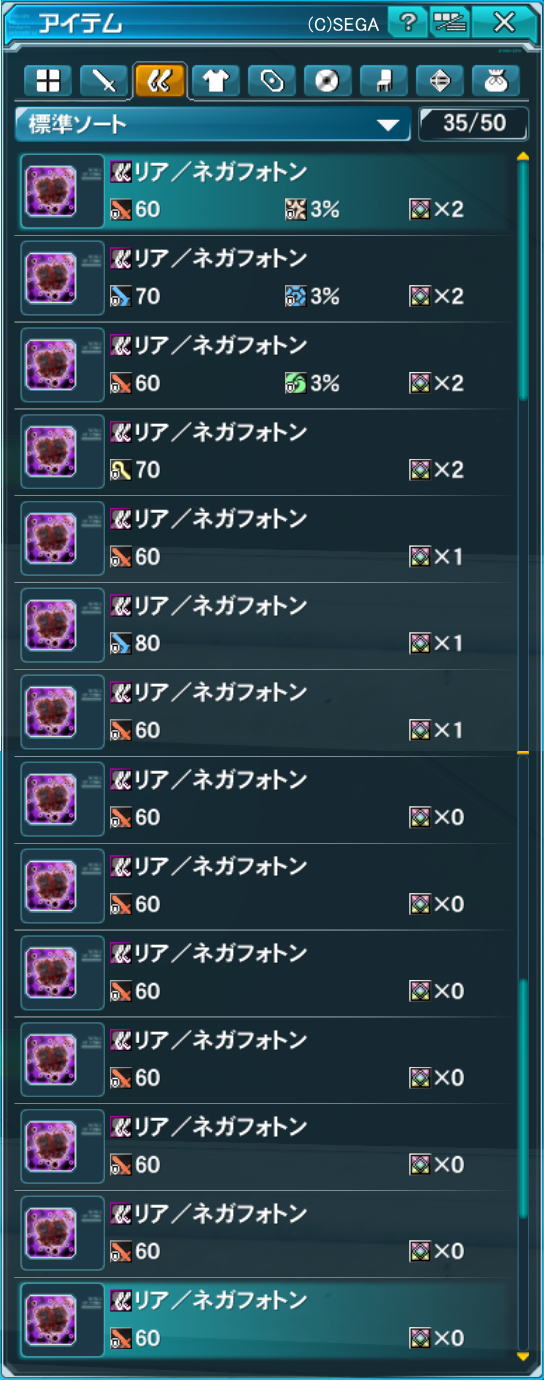Click the sort dropdown arrow
The width and height of the screenshot is (544, 1380).
388,126
